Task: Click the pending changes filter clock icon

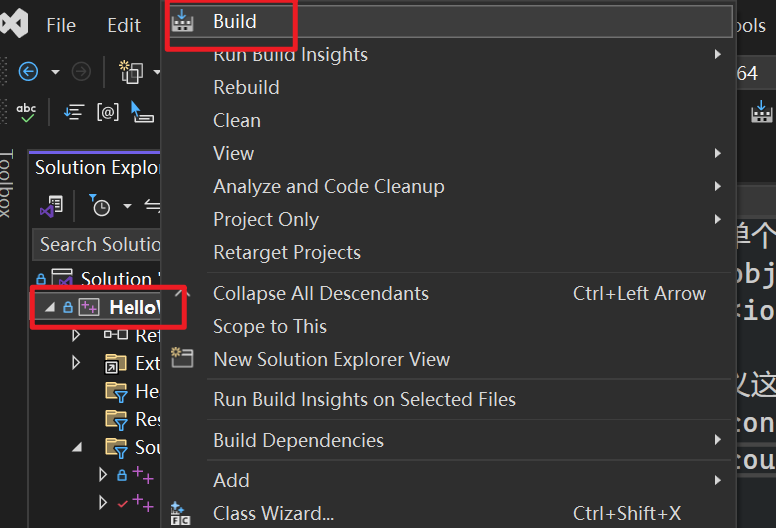Action: pos(100,206)
